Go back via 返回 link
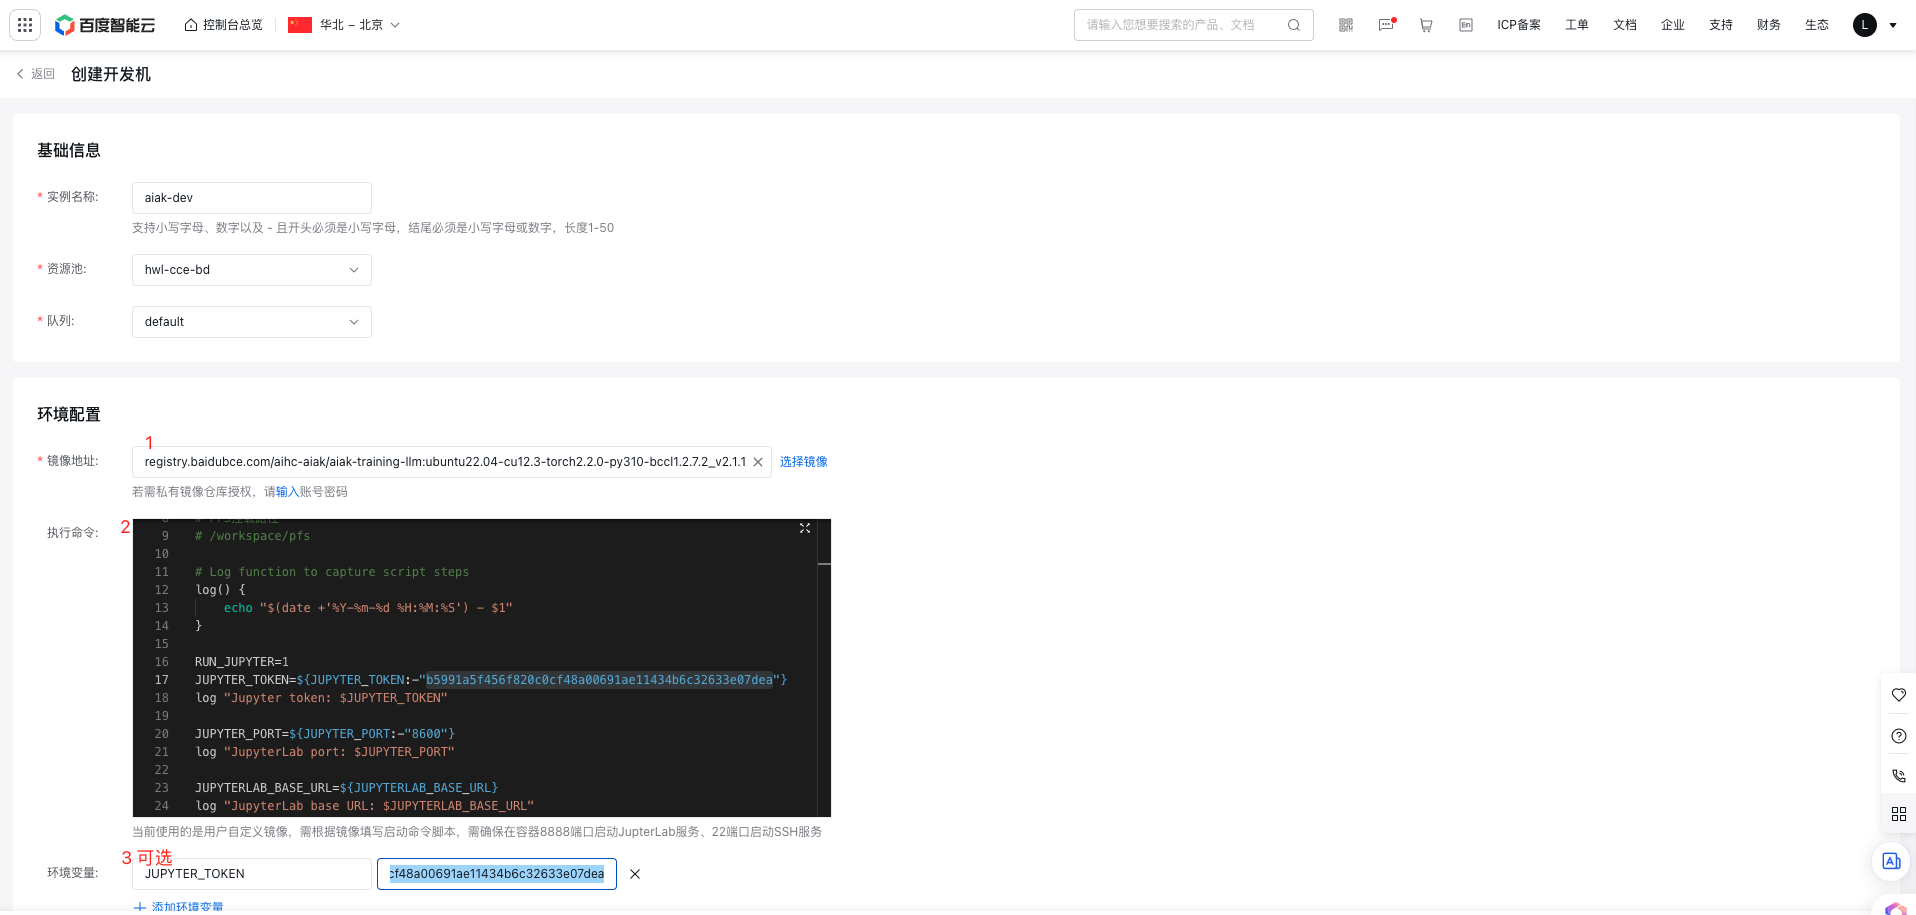Image resolution: width=1916 pixels, height=915 pixels. (x=36, y=74)
